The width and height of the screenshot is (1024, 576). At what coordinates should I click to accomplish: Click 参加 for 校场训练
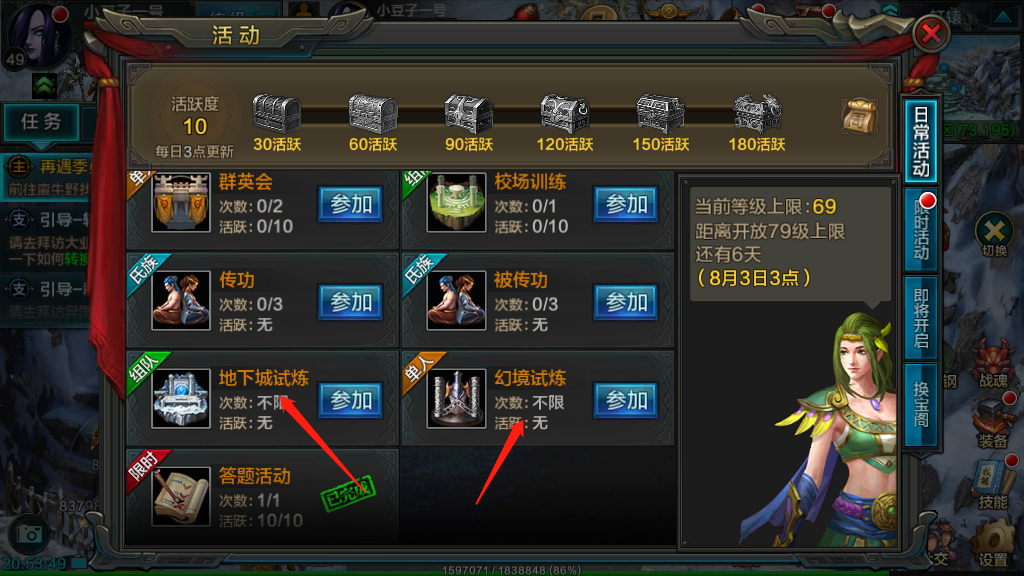pos(626,204)
